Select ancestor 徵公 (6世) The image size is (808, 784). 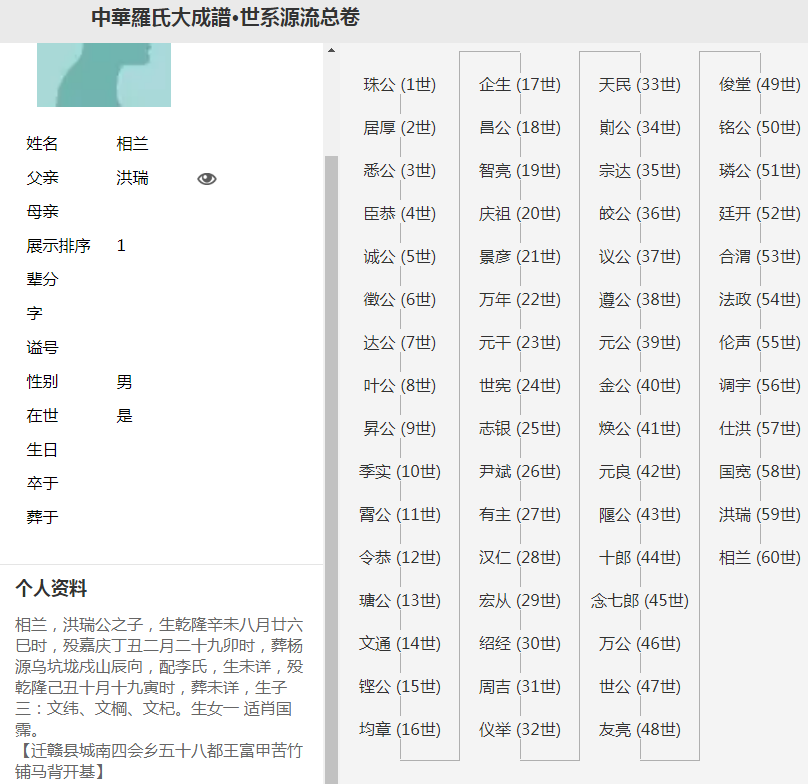(x=399, y=299)
